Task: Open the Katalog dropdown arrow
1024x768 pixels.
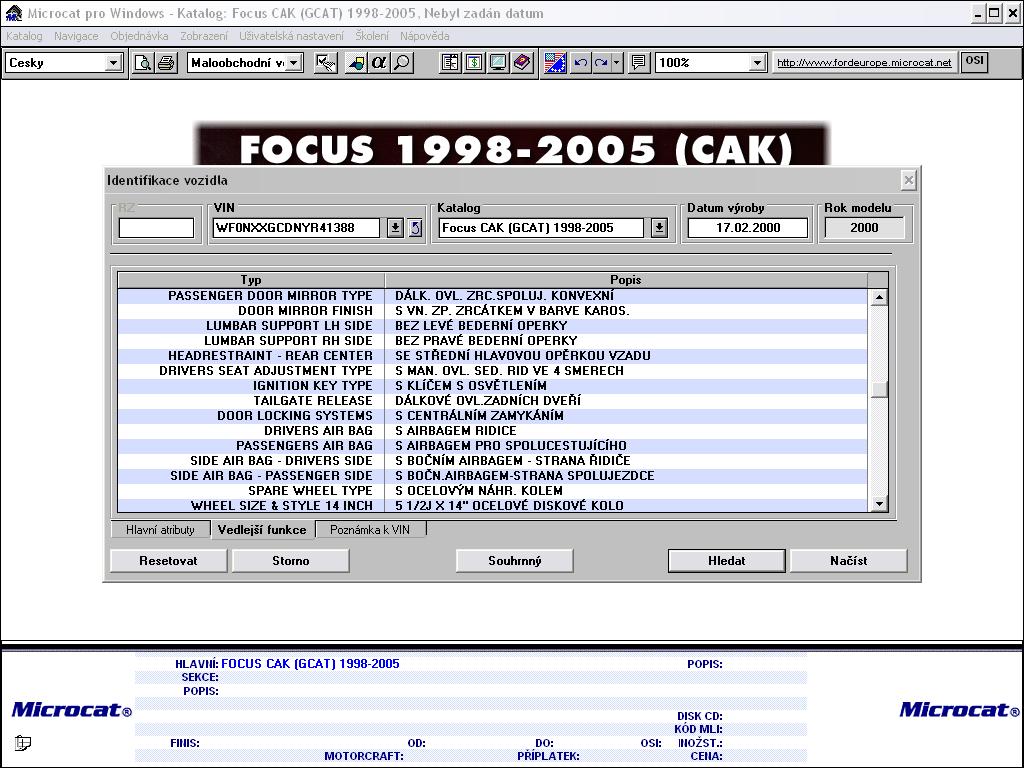Action: 659,228
